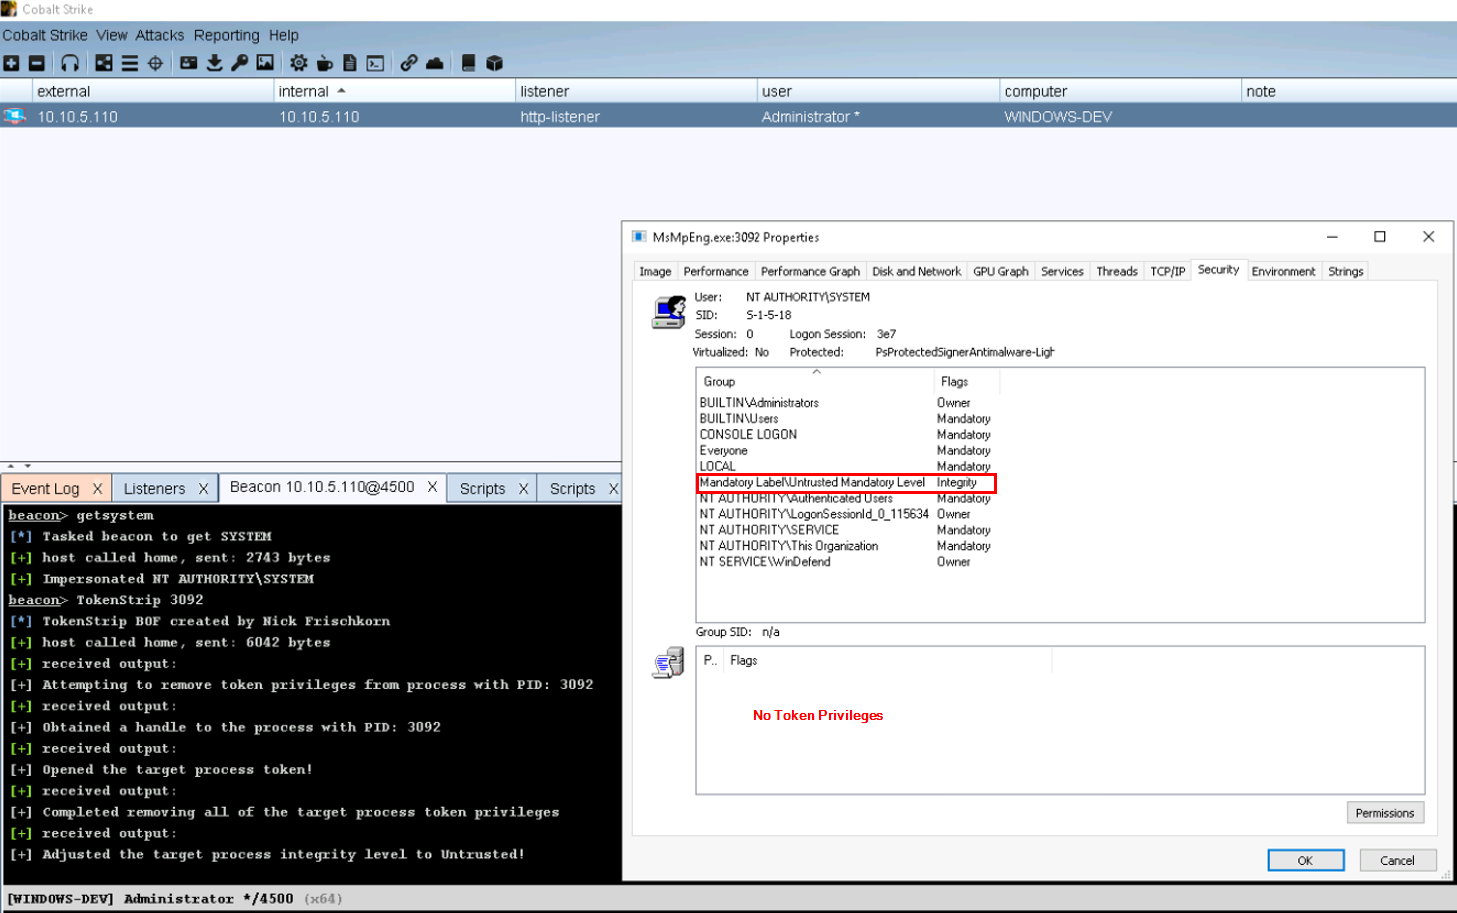View screenshots using picture icon
This screenshot has width=1457, height=913.
tap(265, 63)
